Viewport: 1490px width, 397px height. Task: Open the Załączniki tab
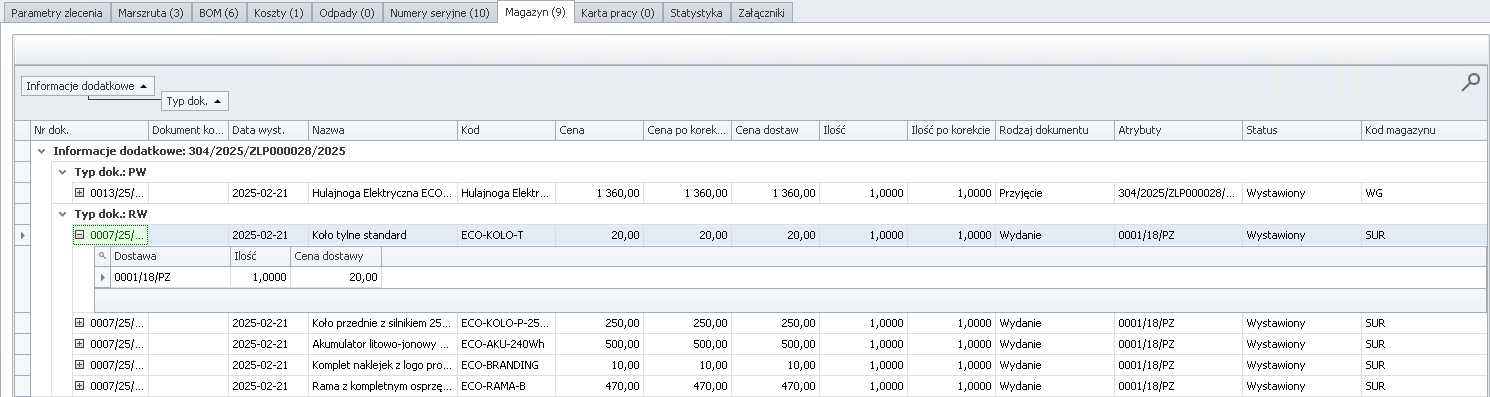tap(762, 14)
